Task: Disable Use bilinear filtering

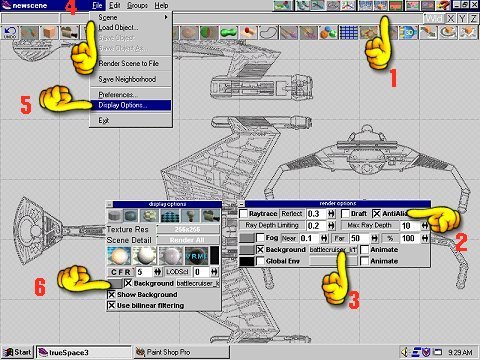Action: pyautogui.click(x=112, y=306)
